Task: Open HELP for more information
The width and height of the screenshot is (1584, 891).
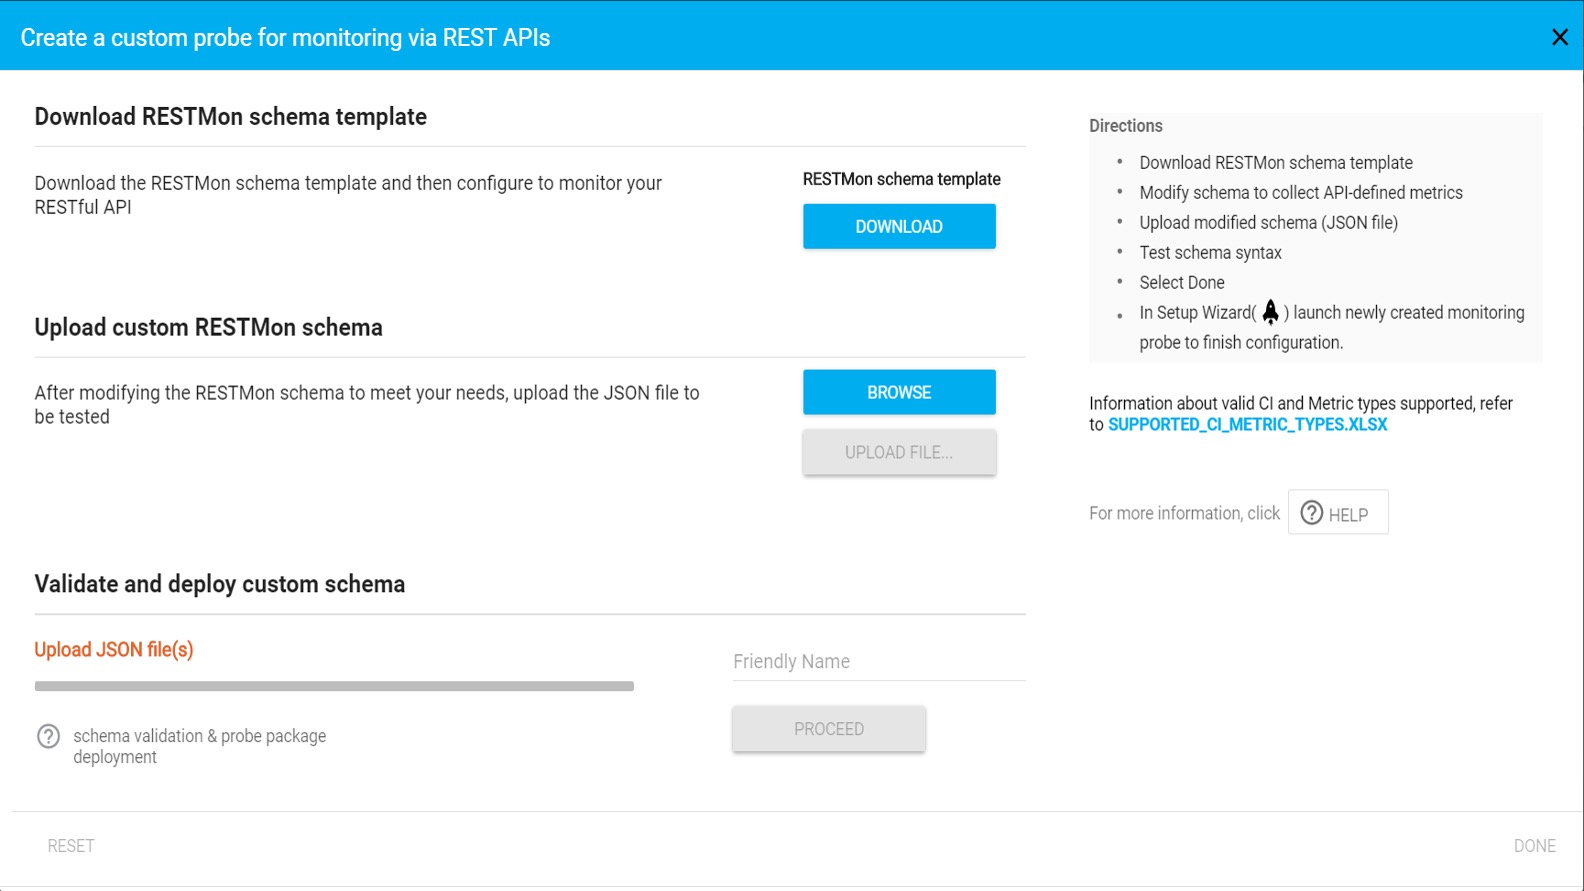Action: pos(1337,513)
